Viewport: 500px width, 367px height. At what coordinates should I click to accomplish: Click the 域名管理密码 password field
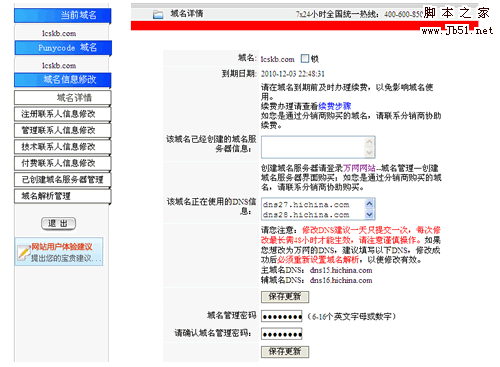282,316
